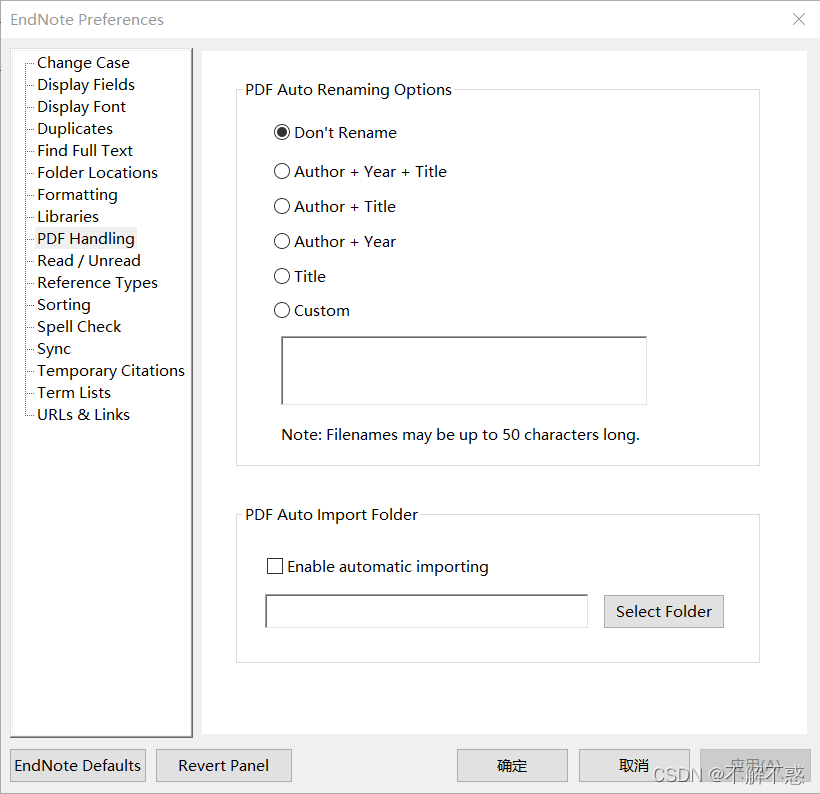Open Display Fields preferences
The image size is (820, 794).
click(86, 85)
